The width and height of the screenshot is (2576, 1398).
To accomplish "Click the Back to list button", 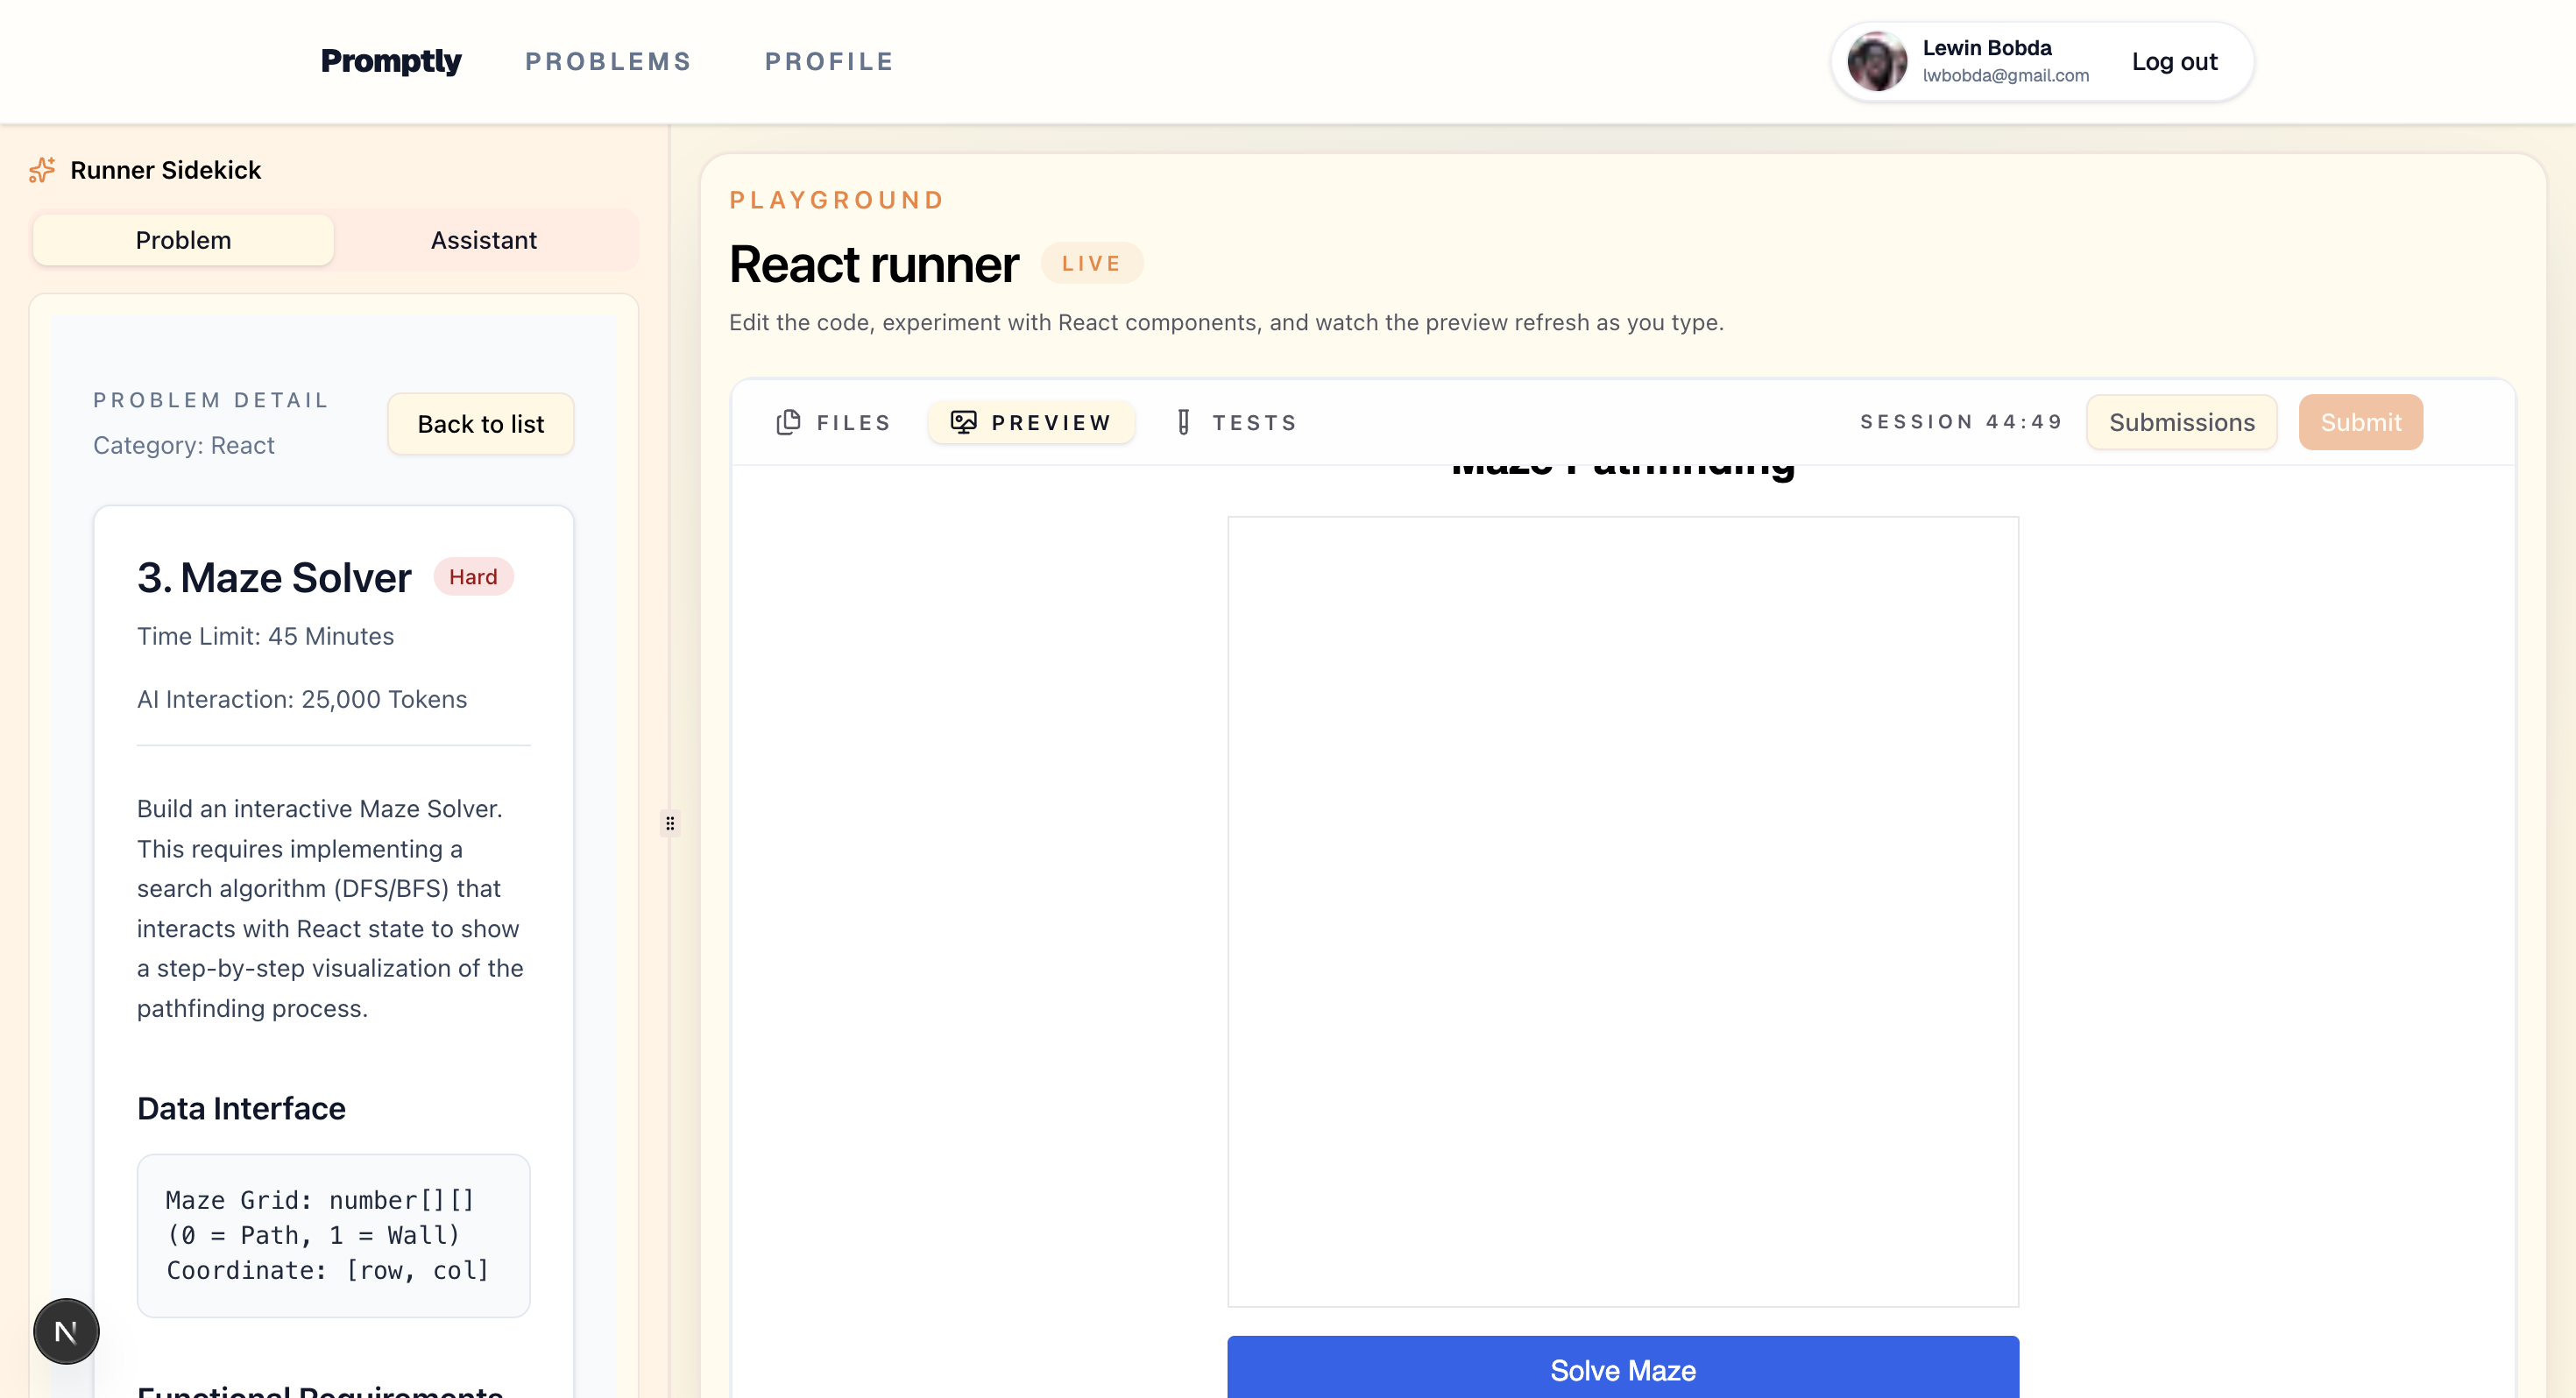I will (x=481, y=424).
